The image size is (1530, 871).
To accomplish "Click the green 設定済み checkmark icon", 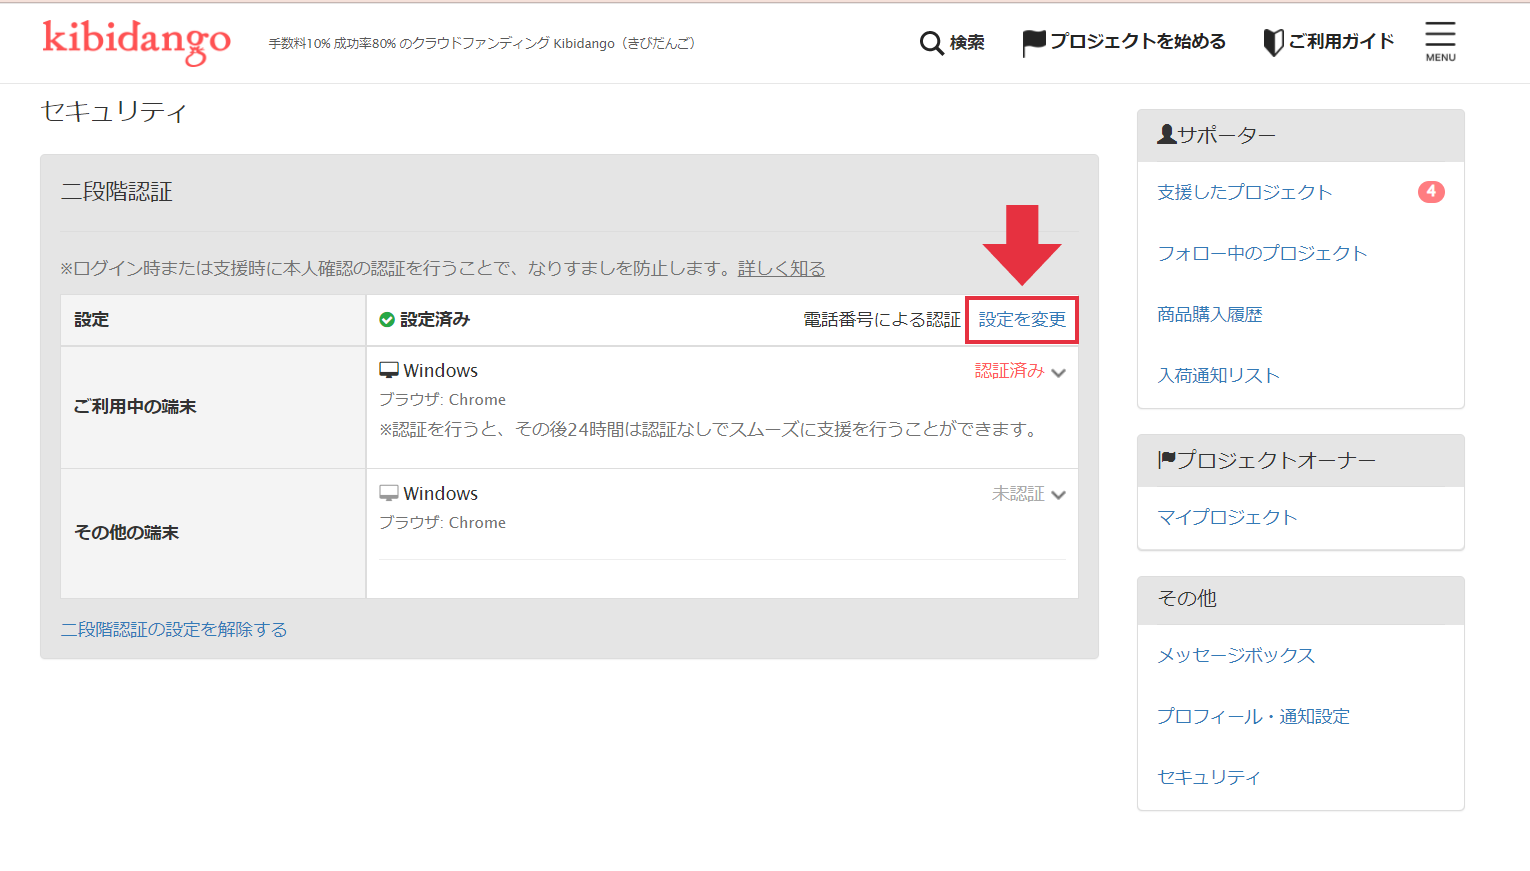I will pos(387,320).
